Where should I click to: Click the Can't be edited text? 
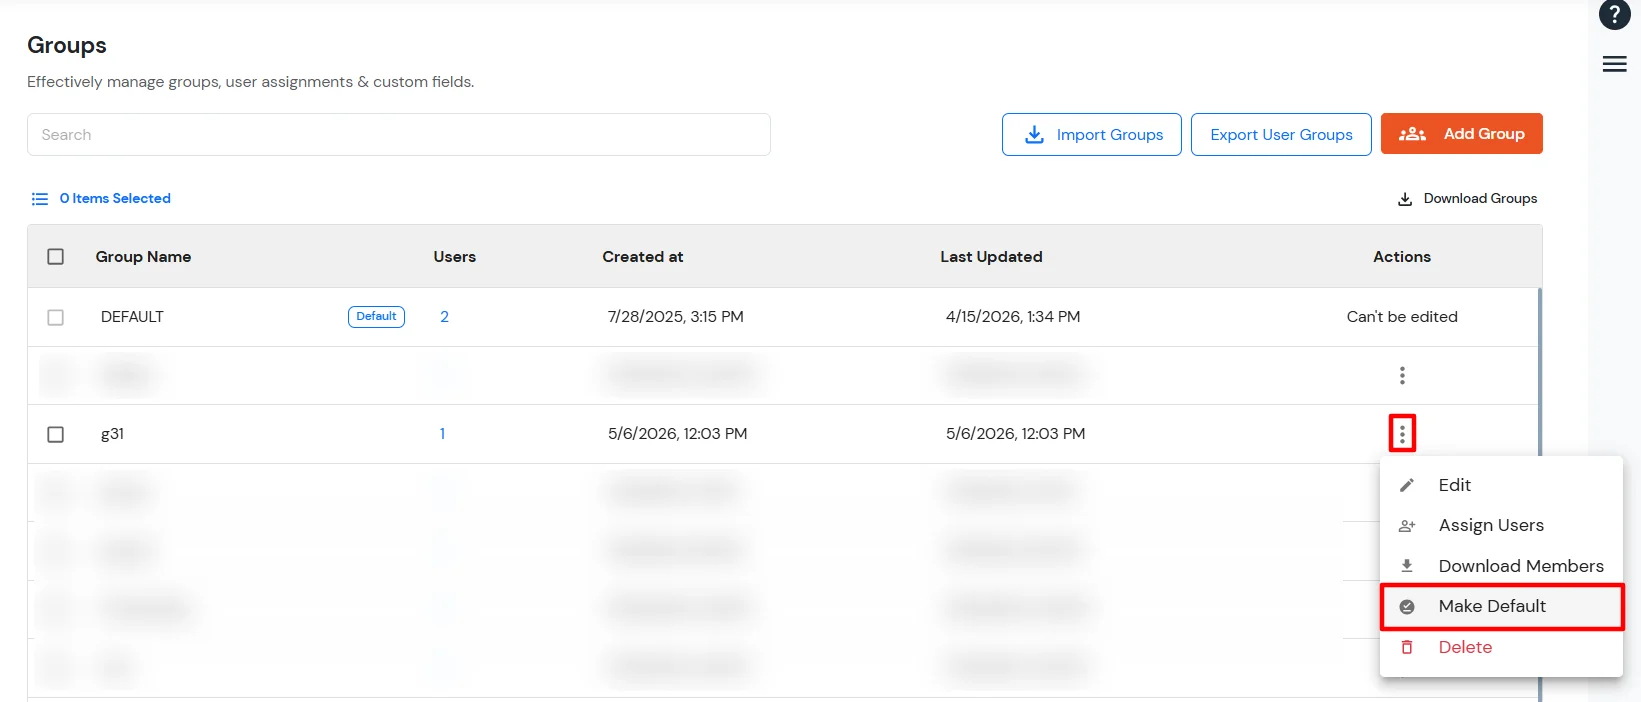point(1402,317)
